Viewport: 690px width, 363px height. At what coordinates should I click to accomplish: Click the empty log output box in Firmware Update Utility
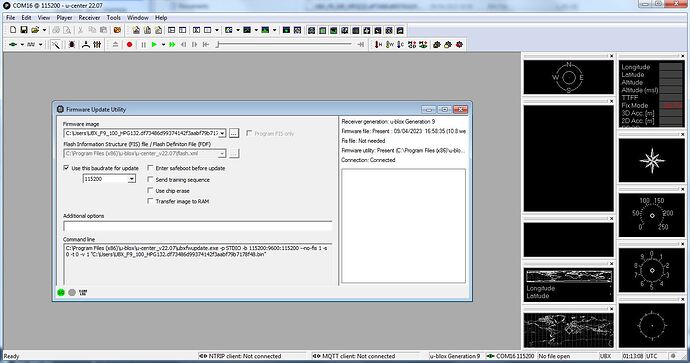403,226
